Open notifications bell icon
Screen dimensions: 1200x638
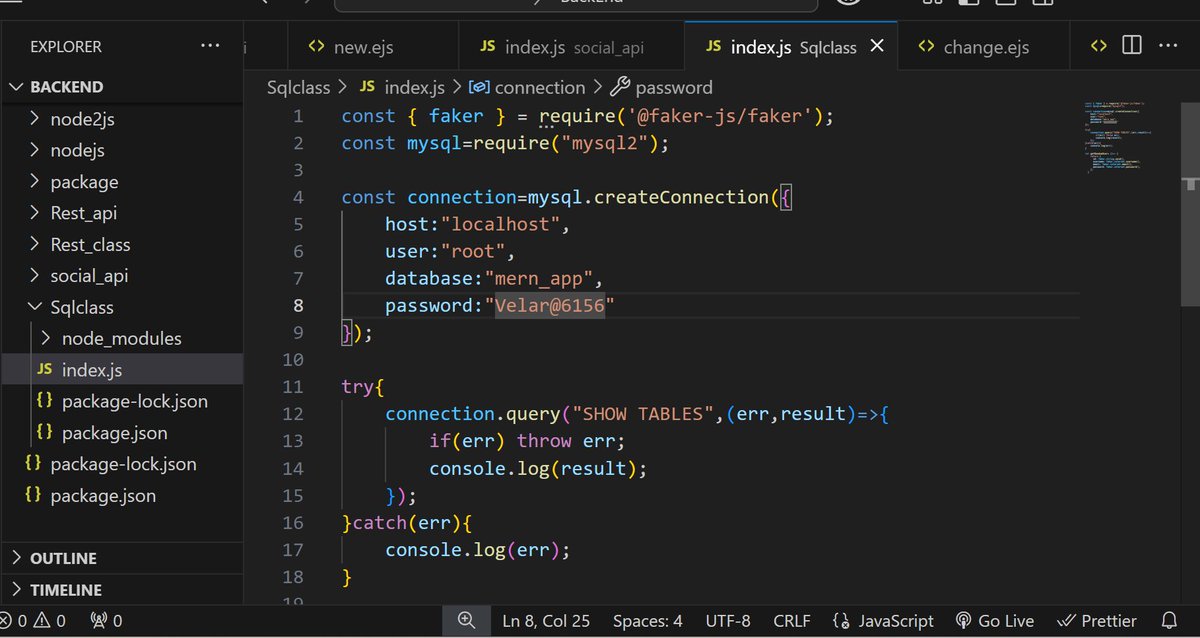coord(1169,621)
